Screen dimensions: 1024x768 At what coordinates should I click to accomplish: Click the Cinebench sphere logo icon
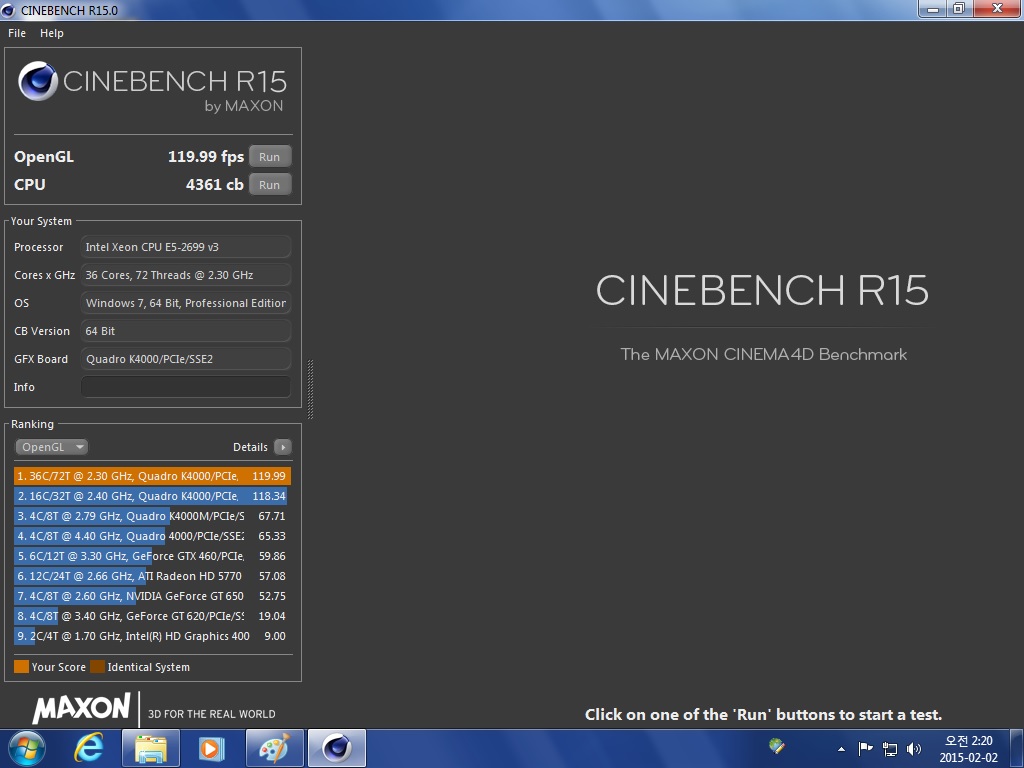[x=38, y=81]
